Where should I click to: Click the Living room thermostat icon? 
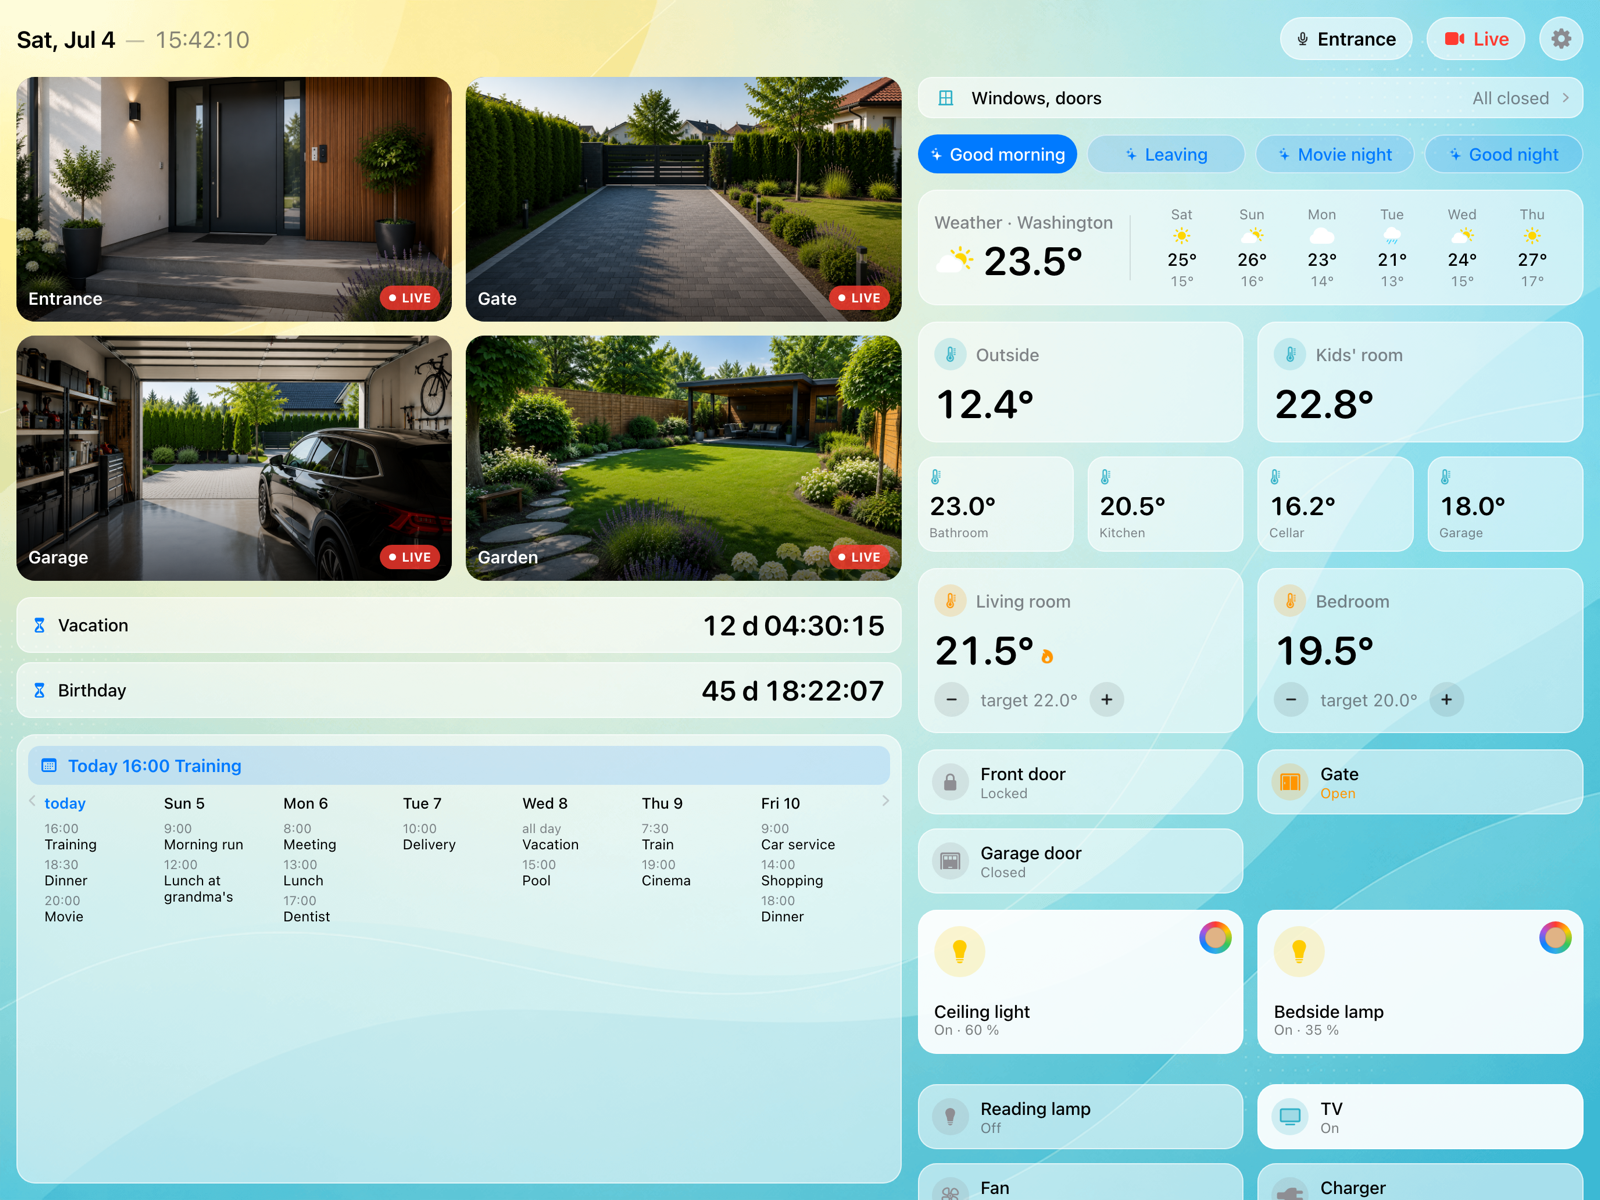(x=950, y=601)
